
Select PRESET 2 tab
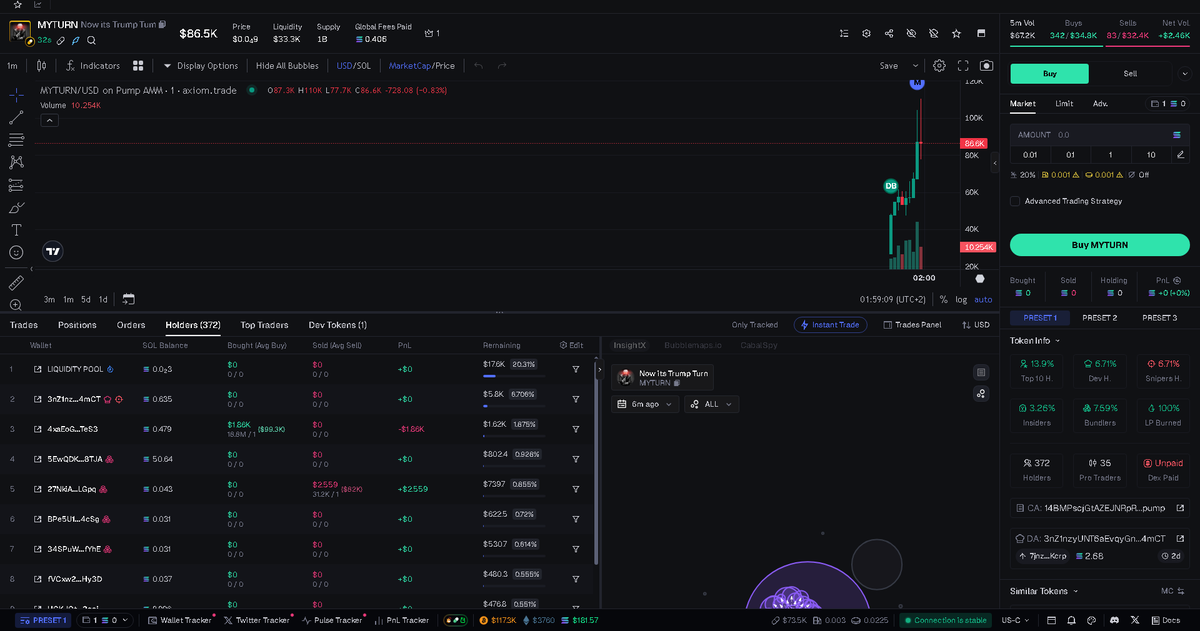tap(1099, 318)
